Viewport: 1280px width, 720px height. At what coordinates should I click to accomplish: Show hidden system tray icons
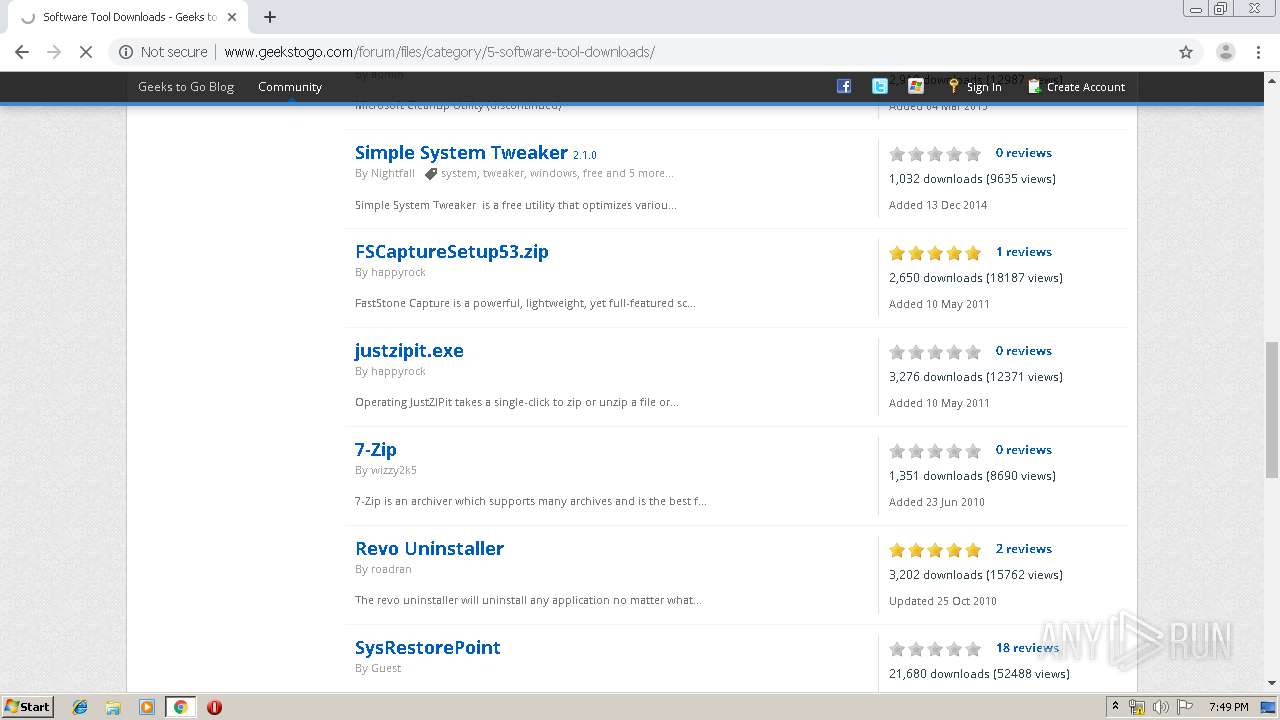pos(1115,707)
